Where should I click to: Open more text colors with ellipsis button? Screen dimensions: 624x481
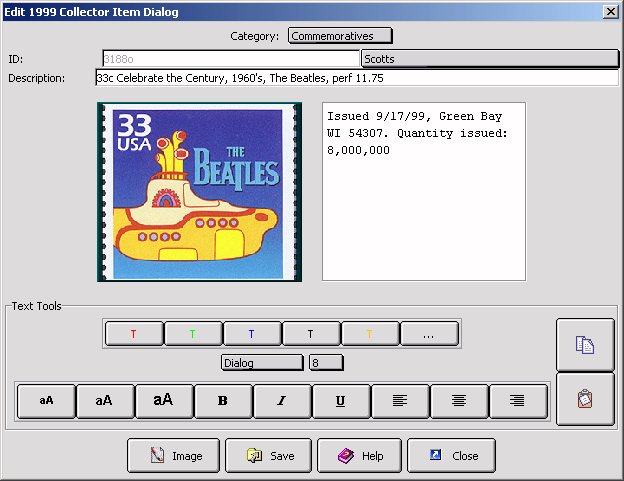click(x=428, y=334)
